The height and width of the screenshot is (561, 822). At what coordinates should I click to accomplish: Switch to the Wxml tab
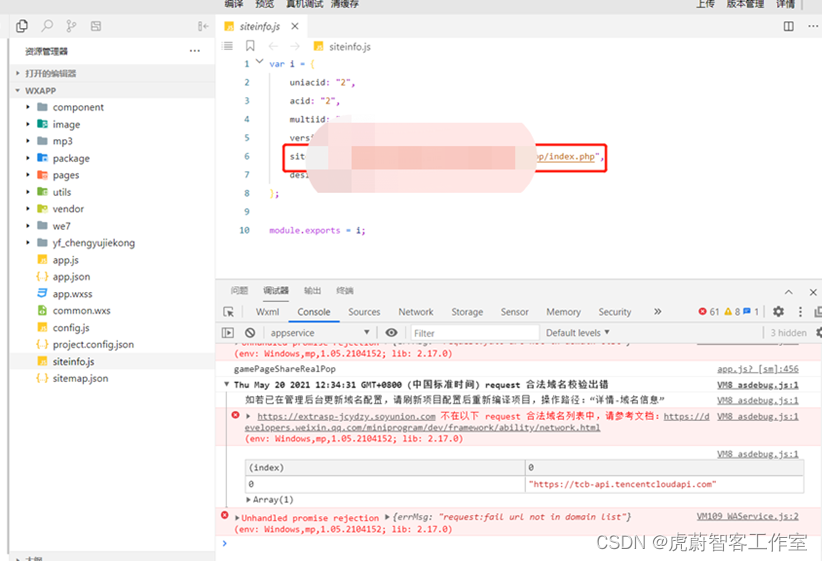267,312
